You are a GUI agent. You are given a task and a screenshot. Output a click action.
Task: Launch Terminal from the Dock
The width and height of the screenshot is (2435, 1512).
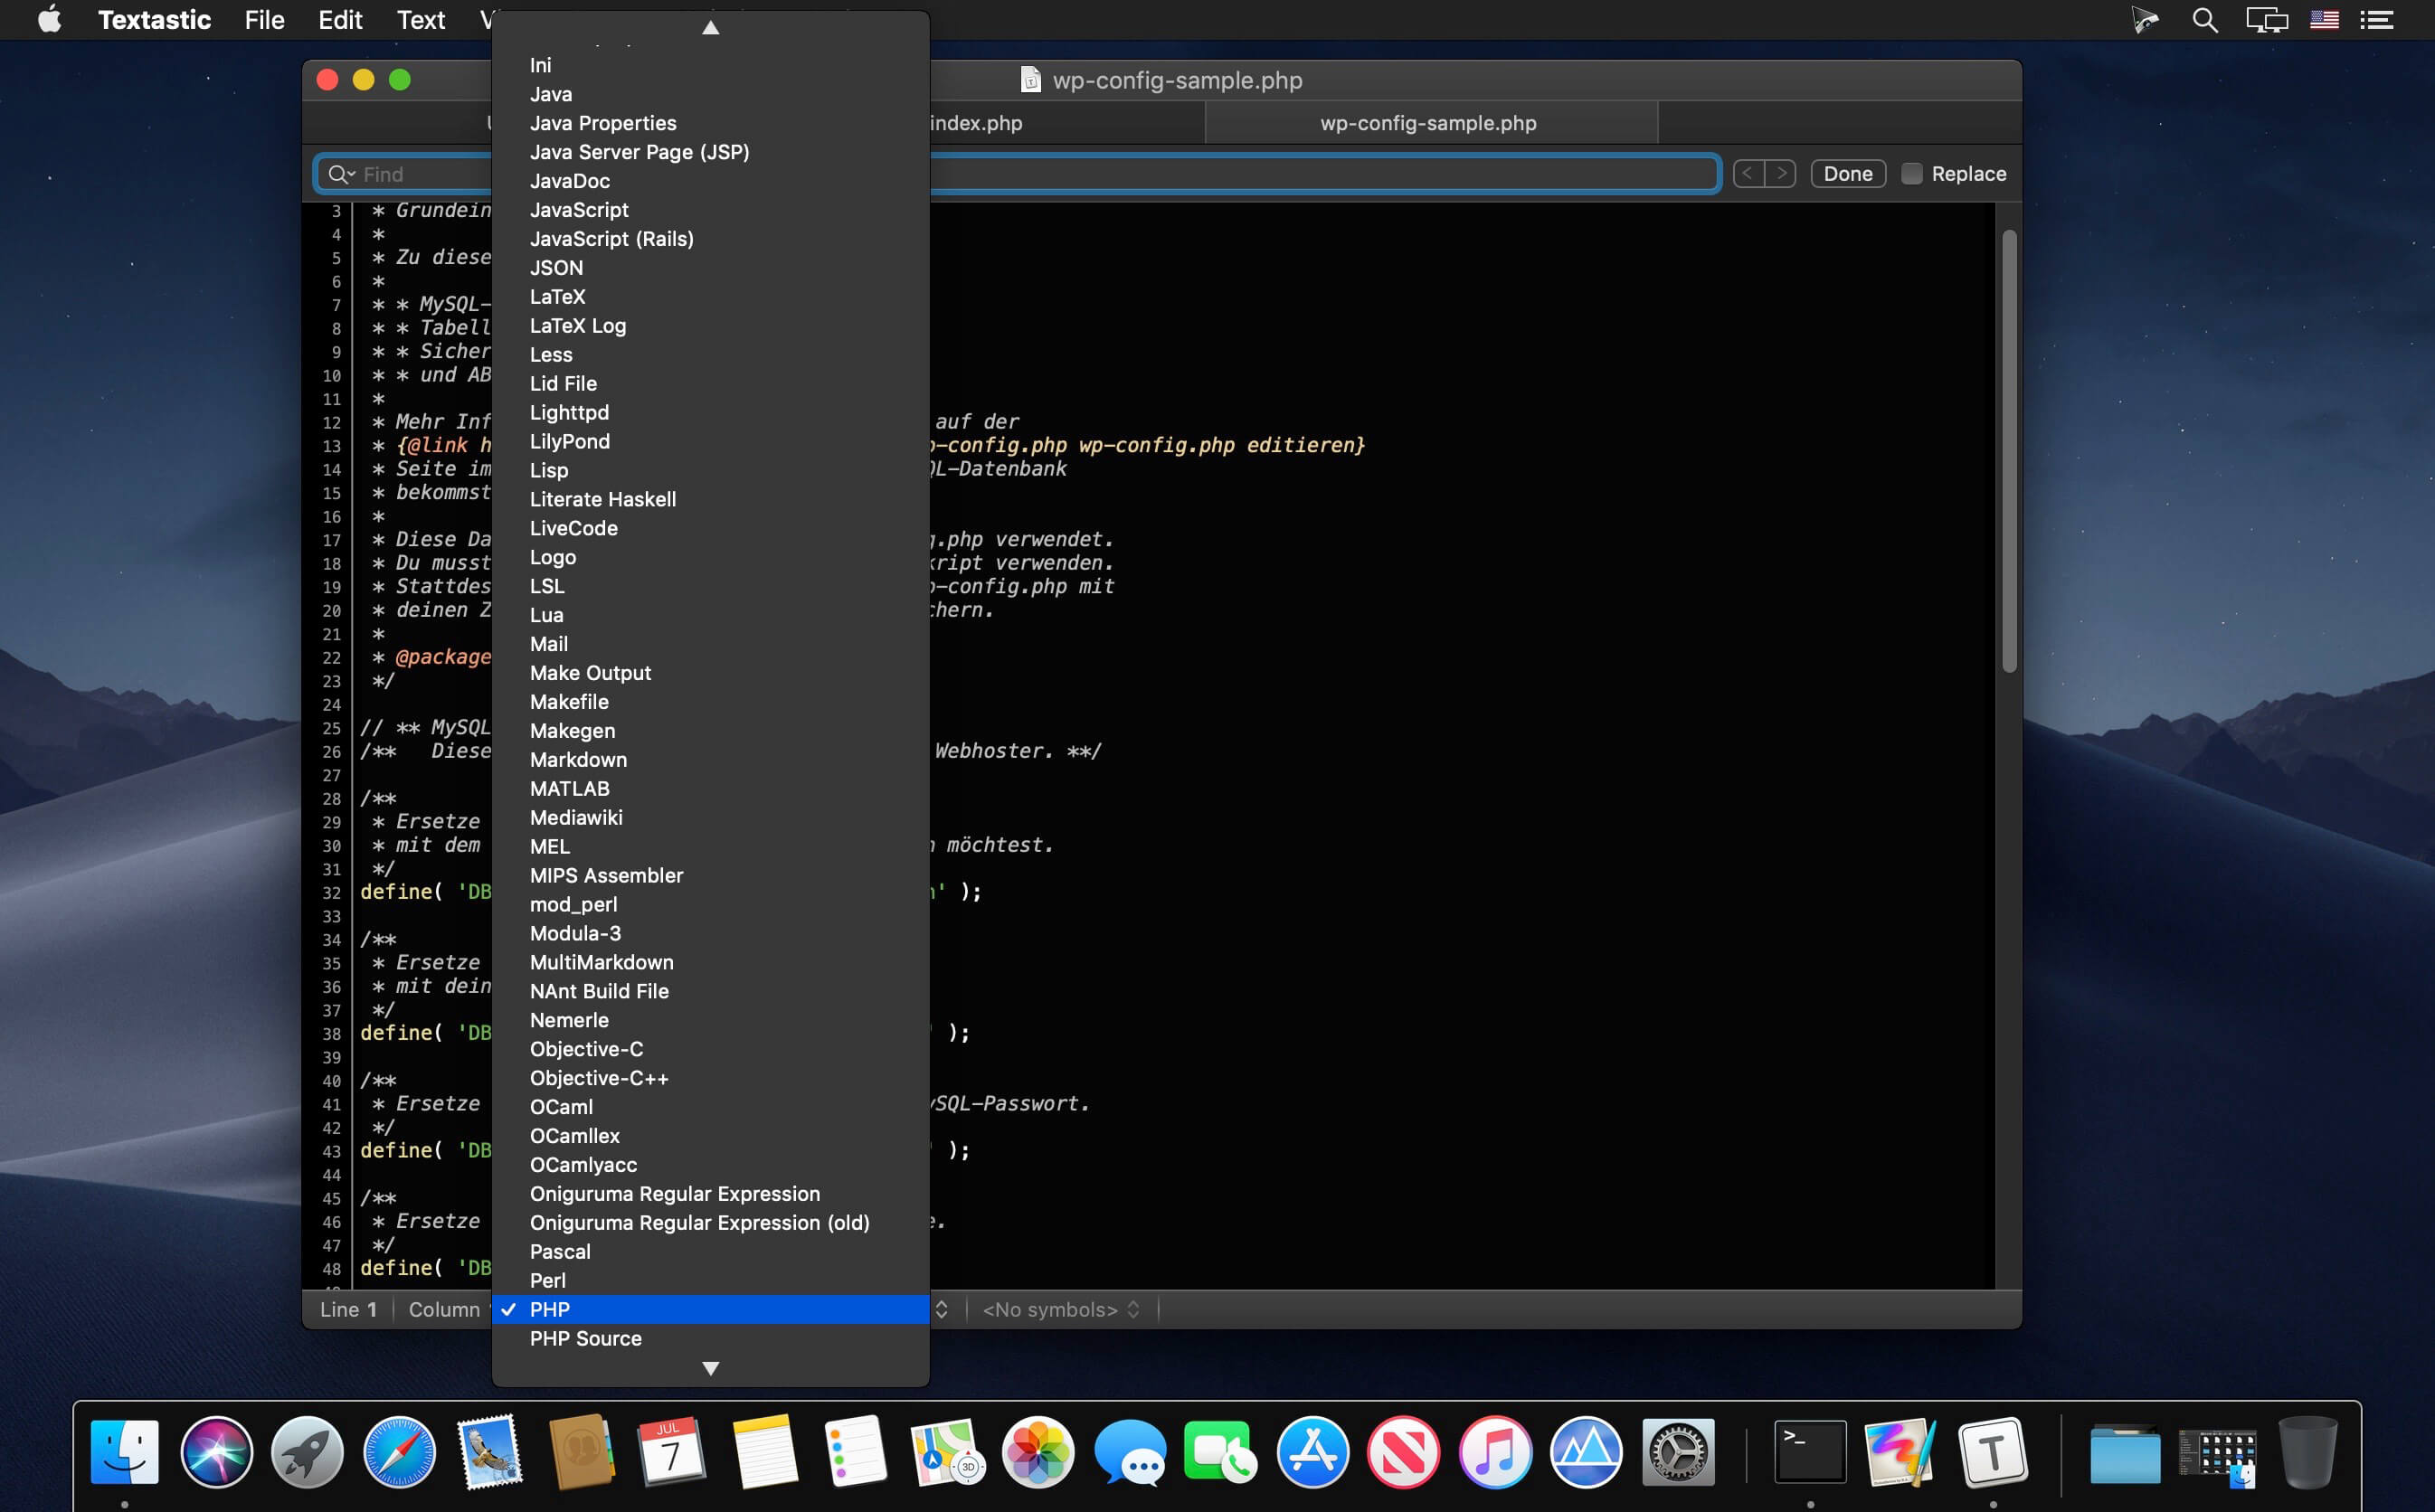coord(1809,1451)
